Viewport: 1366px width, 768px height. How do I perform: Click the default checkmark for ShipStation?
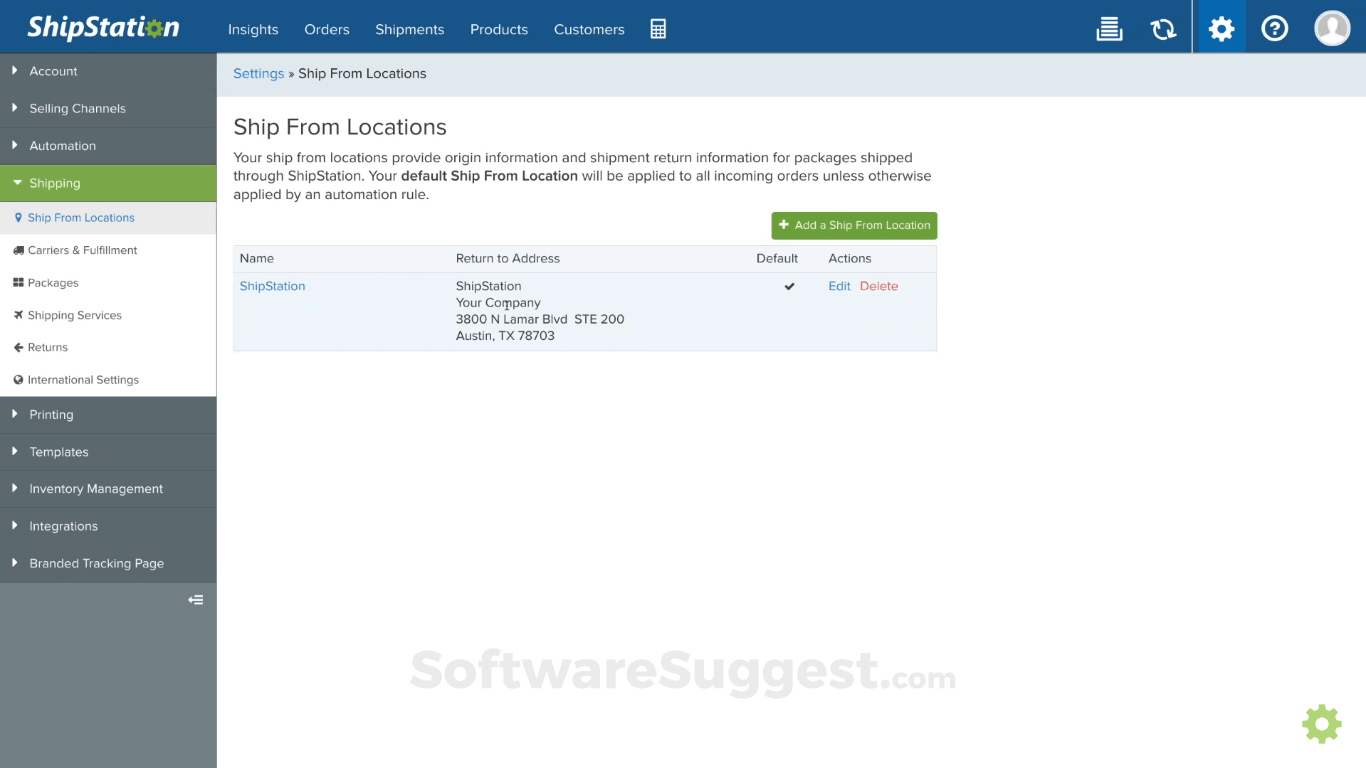pyautogui.click(x=789, y=286)
